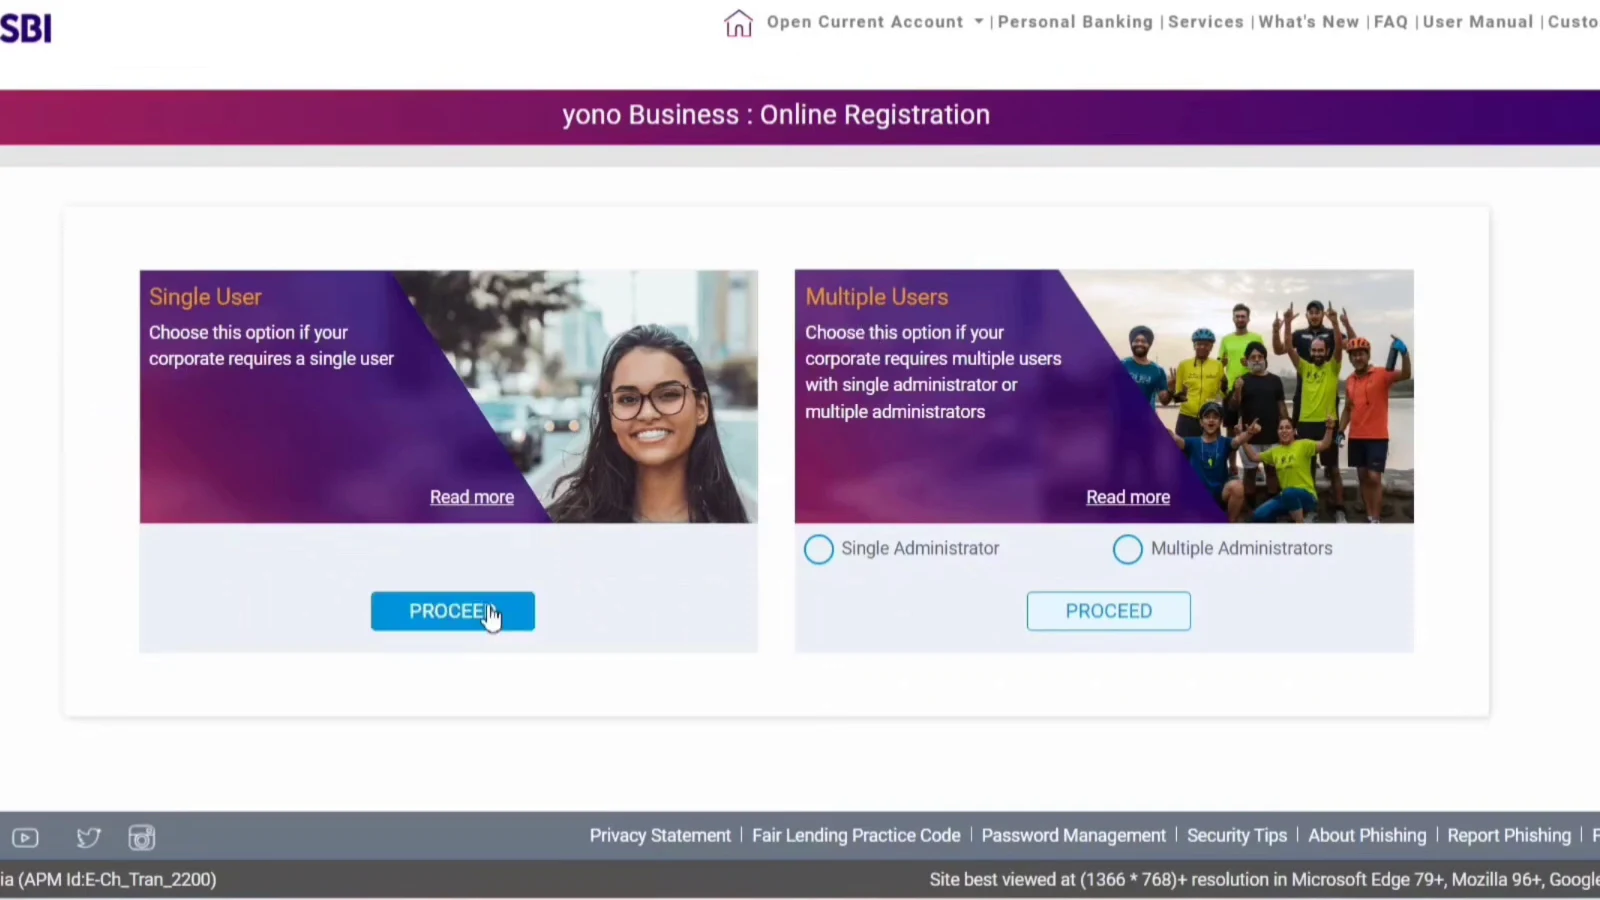This screenshot has width=1600, height=900.
Task: Open the About Phishing link
Action: point(1367,836)
